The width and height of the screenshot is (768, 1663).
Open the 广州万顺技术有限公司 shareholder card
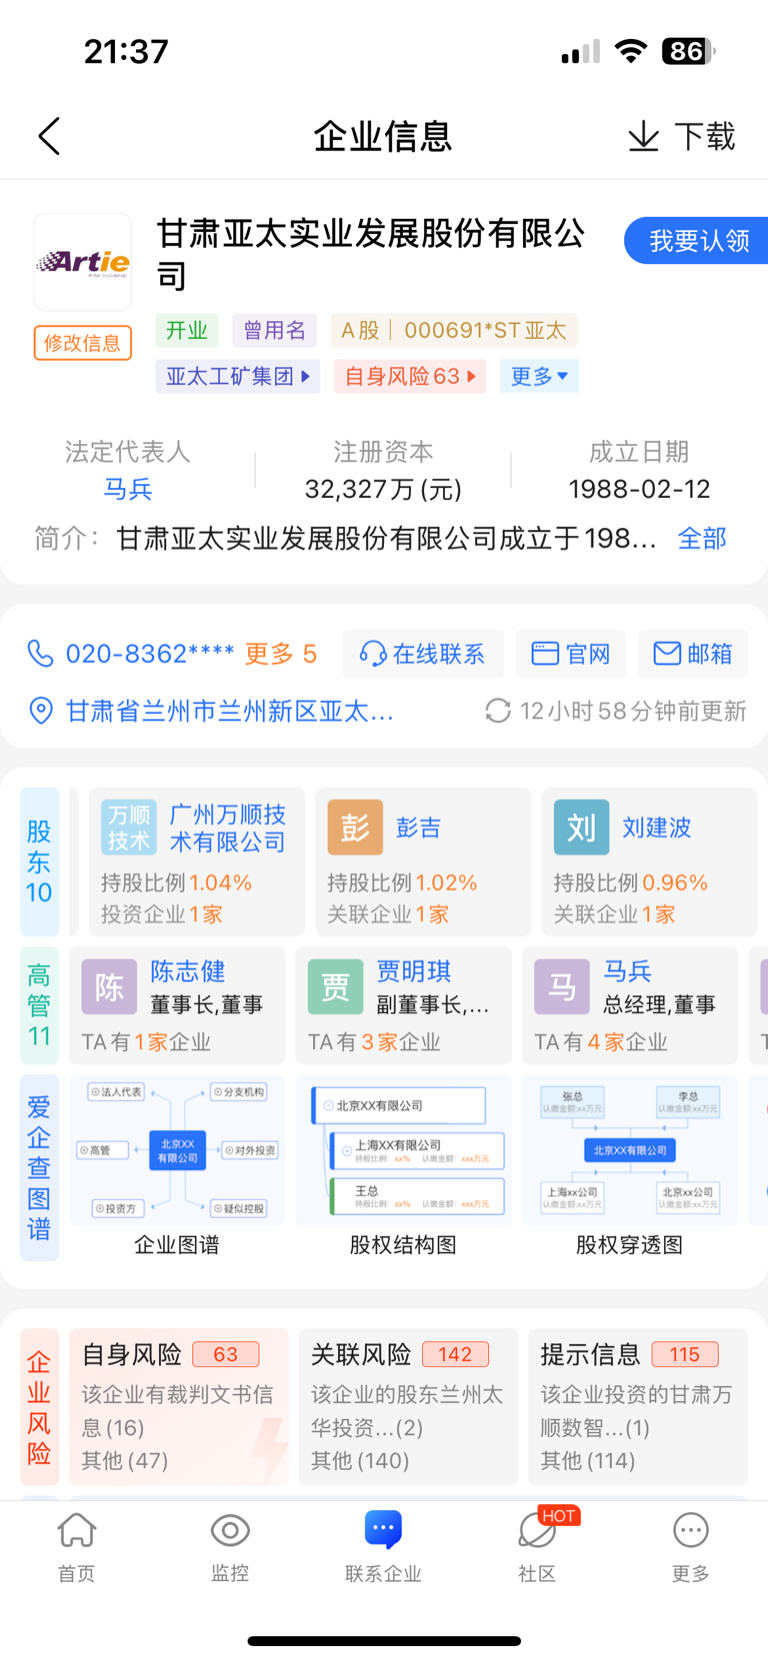tap(197, 862)
